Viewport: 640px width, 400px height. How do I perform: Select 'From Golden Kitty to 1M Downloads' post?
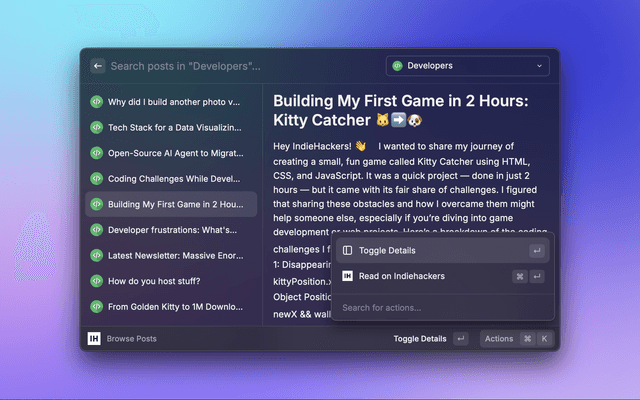[x=173, y=306]
